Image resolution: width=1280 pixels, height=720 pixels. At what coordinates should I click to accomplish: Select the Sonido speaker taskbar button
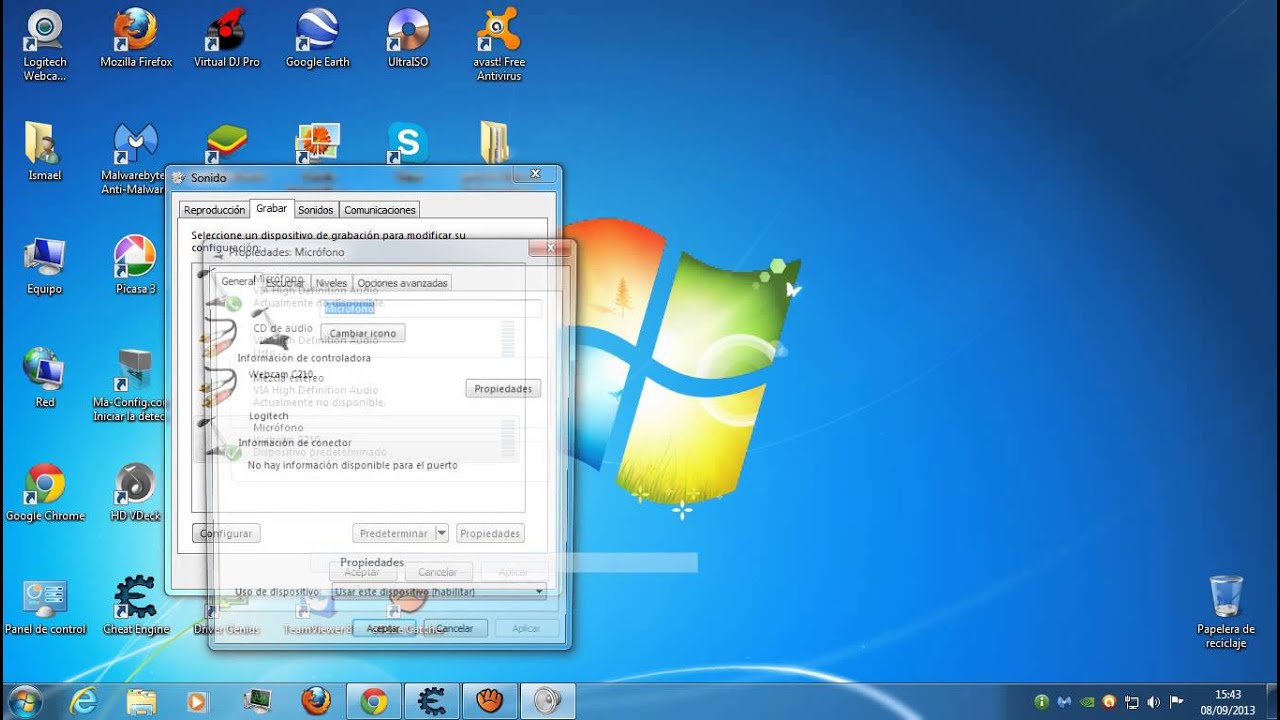[548, 702]
